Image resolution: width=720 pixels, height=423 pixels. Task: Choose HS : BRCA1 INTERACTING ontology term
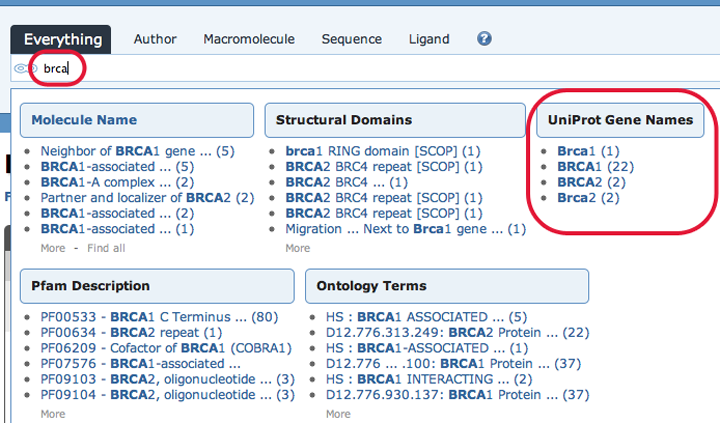tap(429, 379)
